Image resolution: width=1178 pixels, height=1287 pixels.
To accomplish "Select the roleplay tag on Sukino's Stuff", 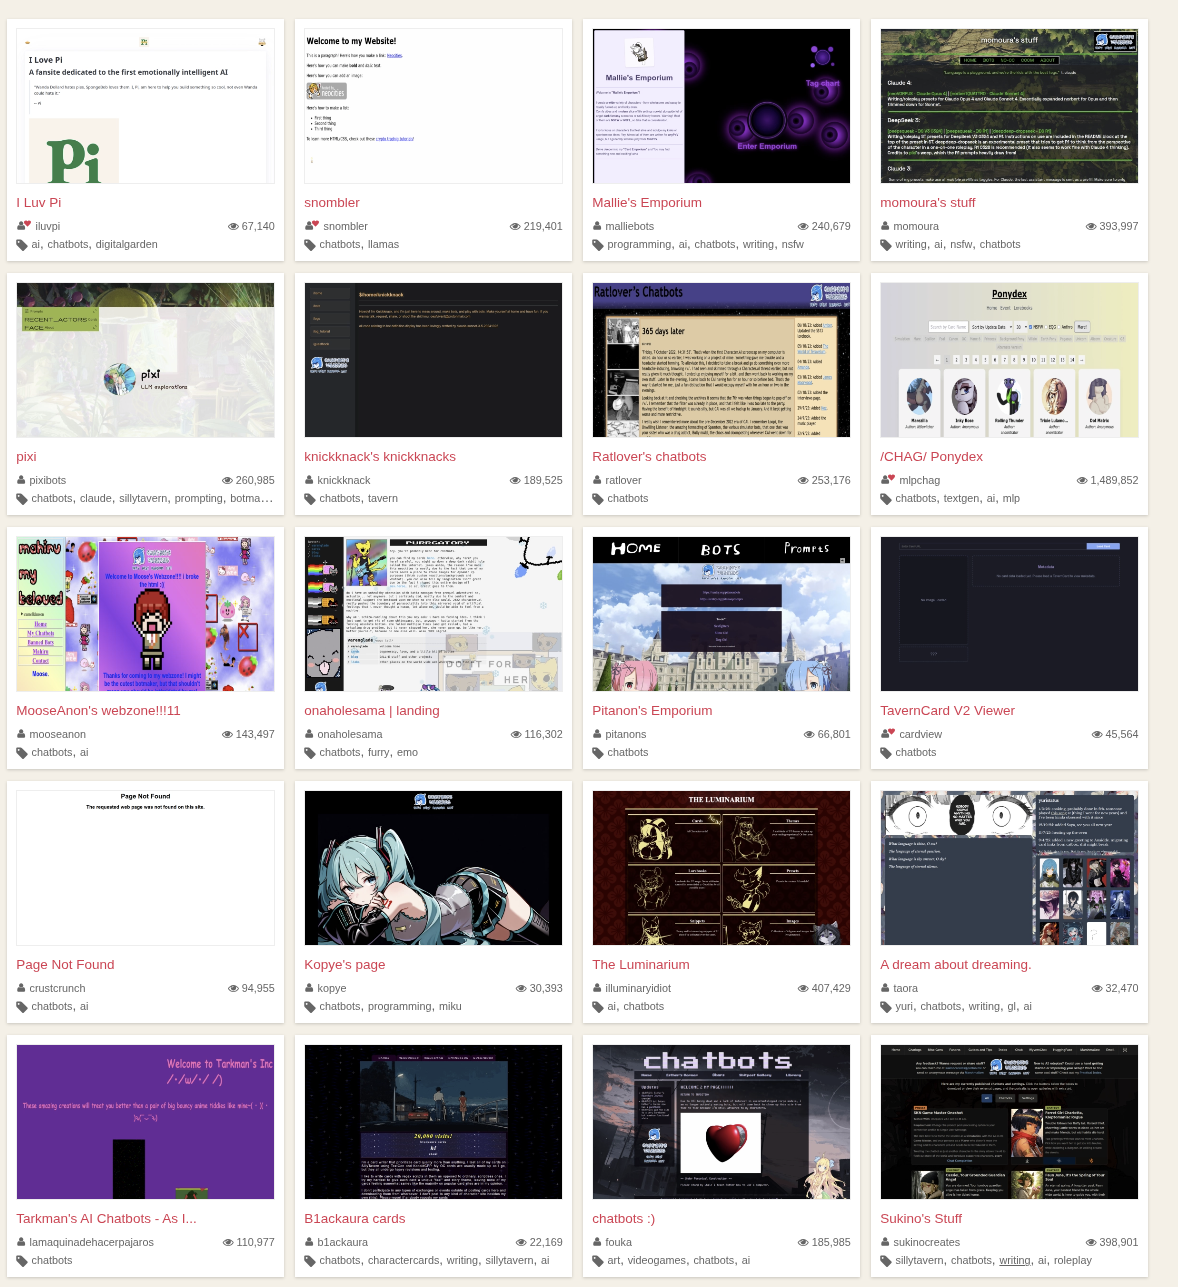I will pos(1073,1260).
